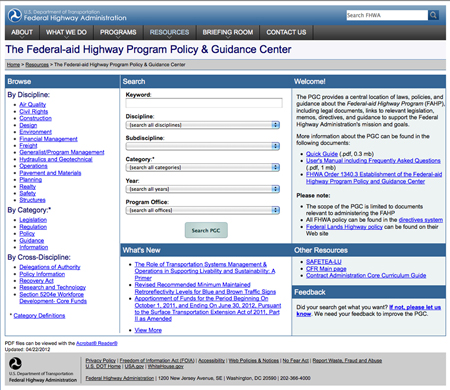
Task: Click the DOT logo in header
Action: tap(14, 15)
